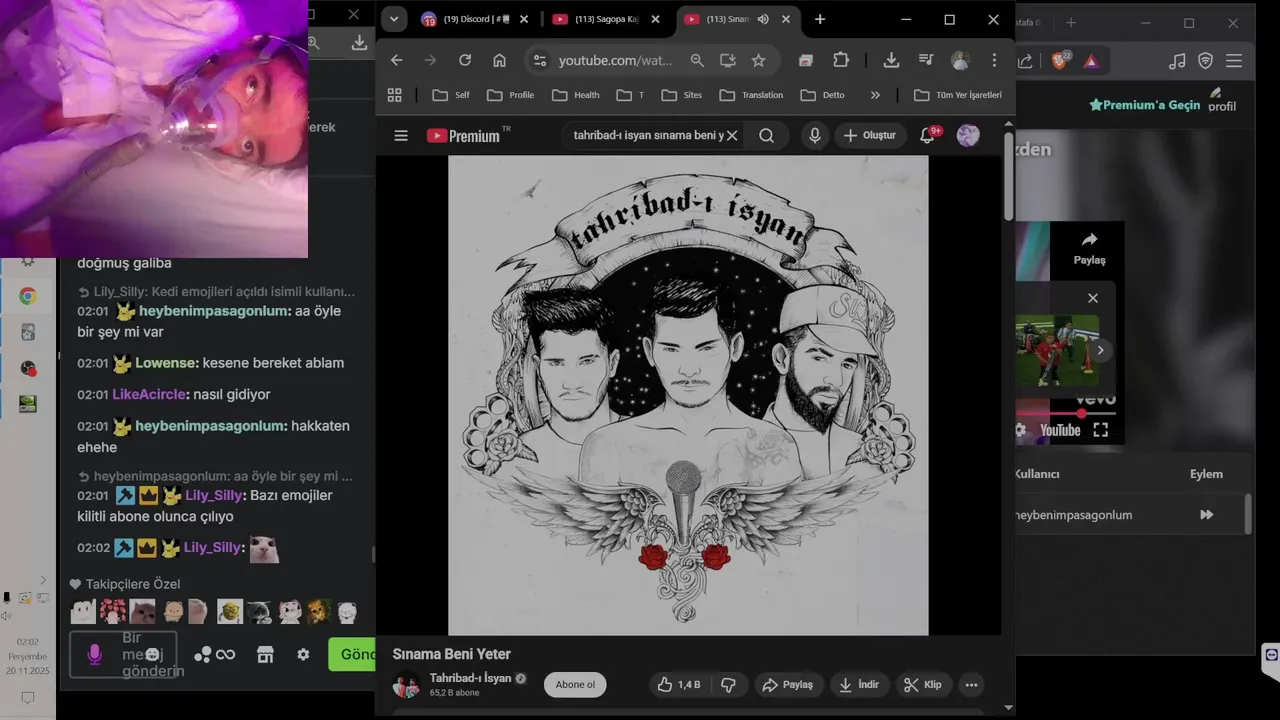Viewport: 1280px width, 720px height.
Task: Click Premium'a Geçin in background window
Action: pos(1144,104)
